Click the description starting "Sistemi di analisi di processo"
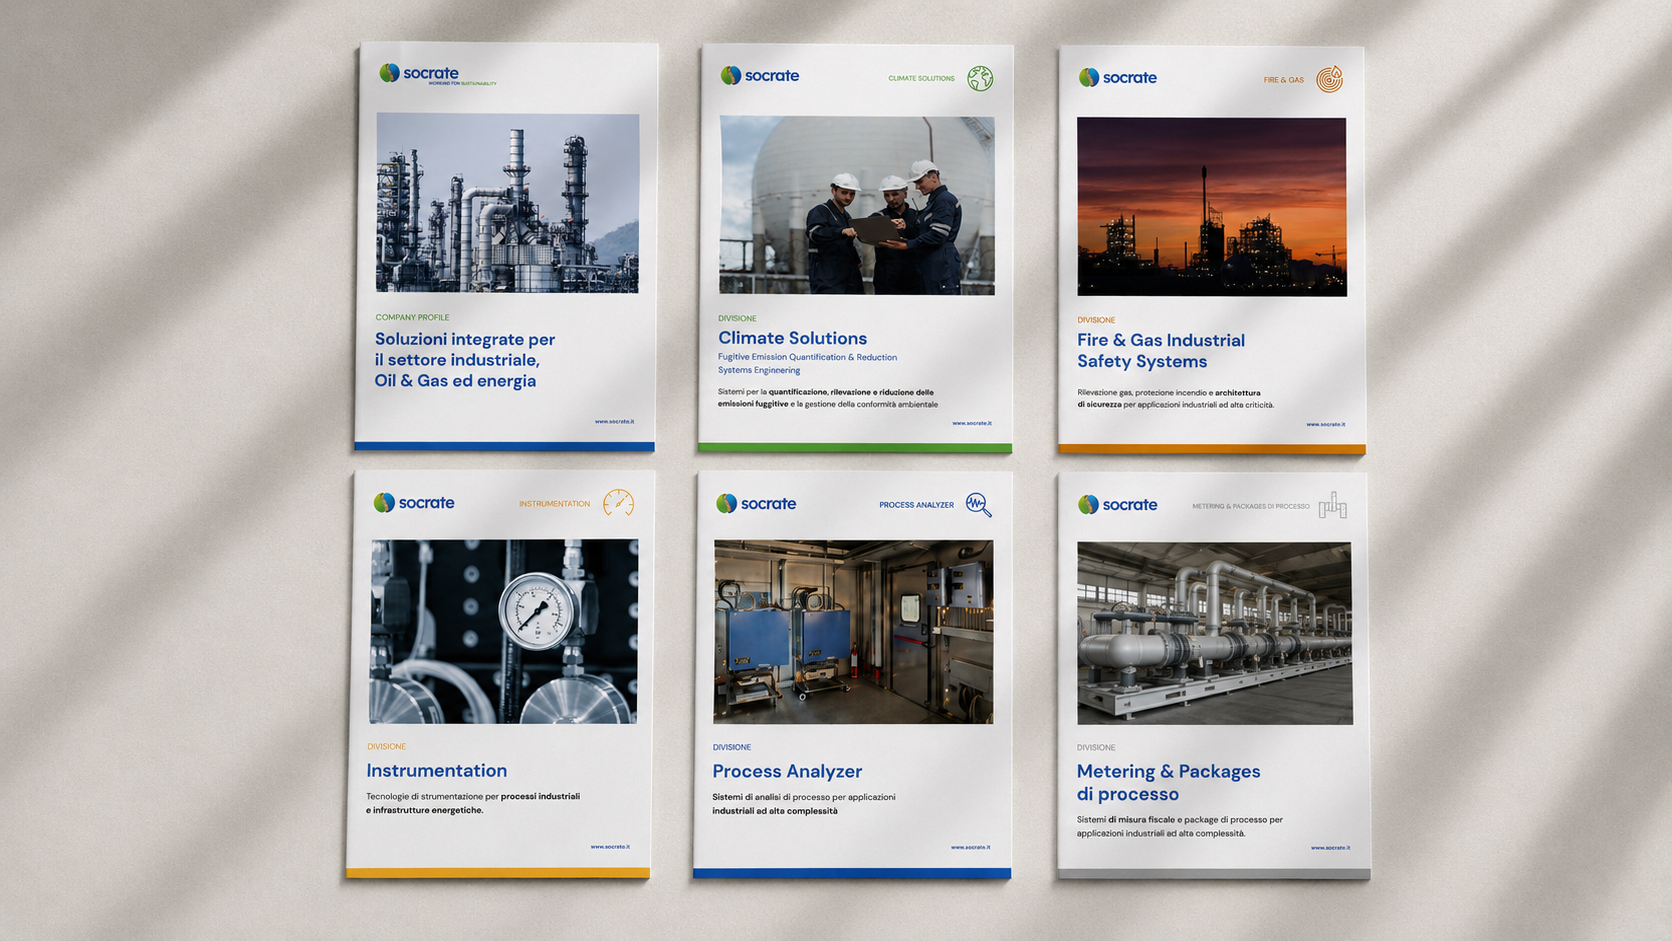This screenshot has height=941, width=1672. coord(804,804)
